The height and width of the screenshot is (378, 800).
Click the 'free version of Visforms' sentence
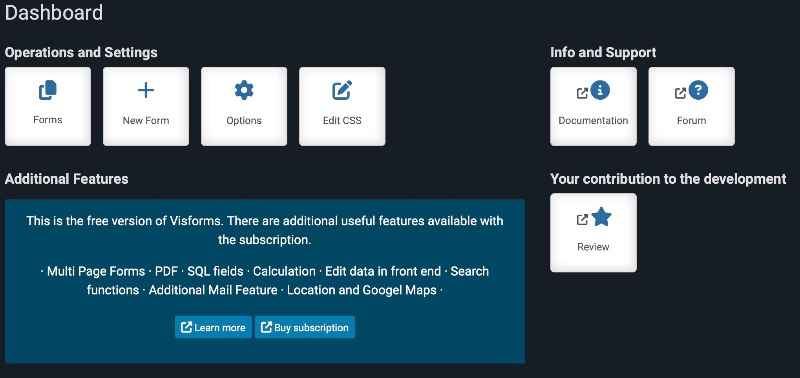(265, 230)
